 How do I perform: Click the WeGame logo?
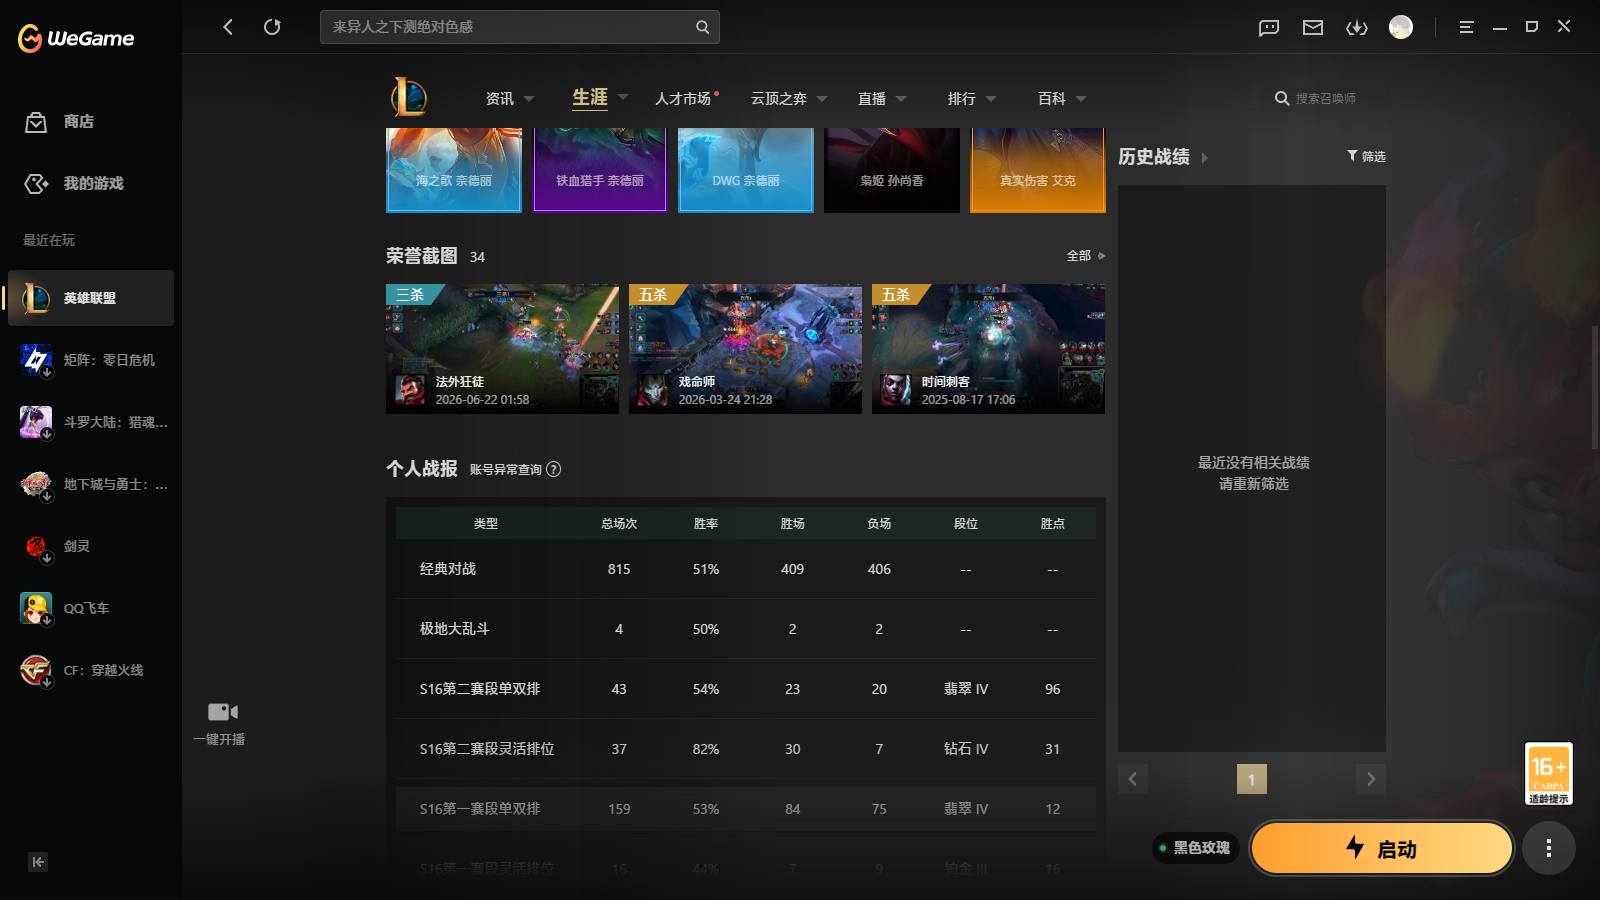click(76, 38)
